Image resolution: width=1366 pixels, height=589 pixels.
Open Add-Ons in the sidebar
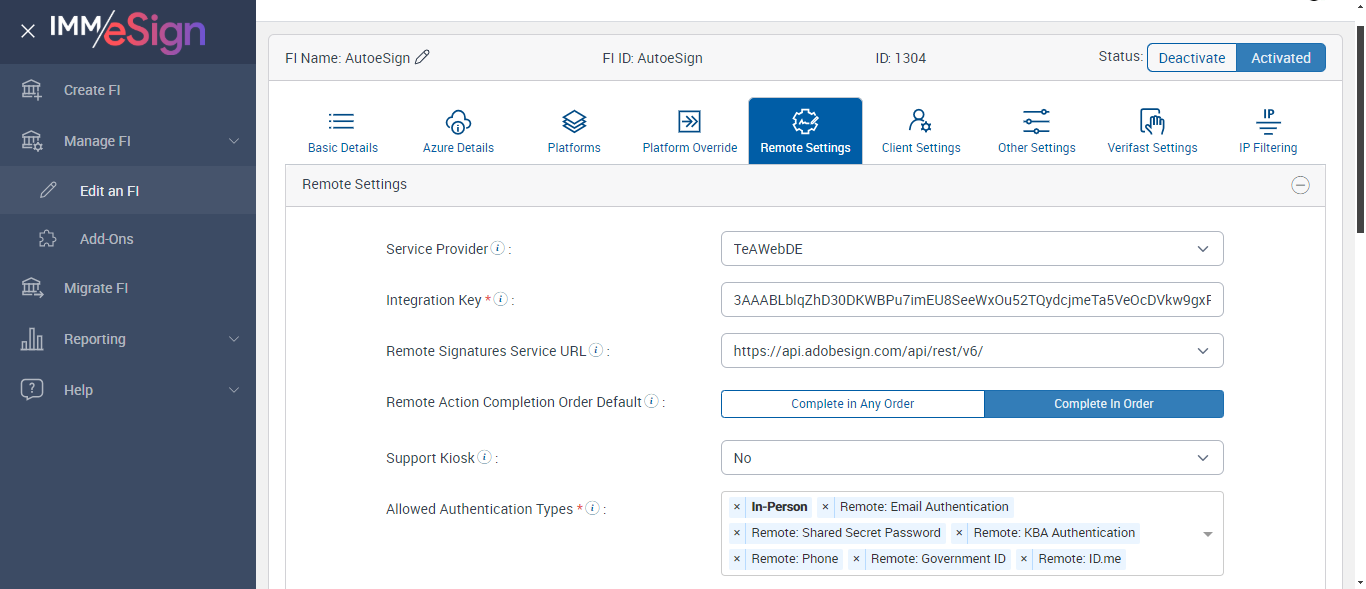(x=106, y=239)
